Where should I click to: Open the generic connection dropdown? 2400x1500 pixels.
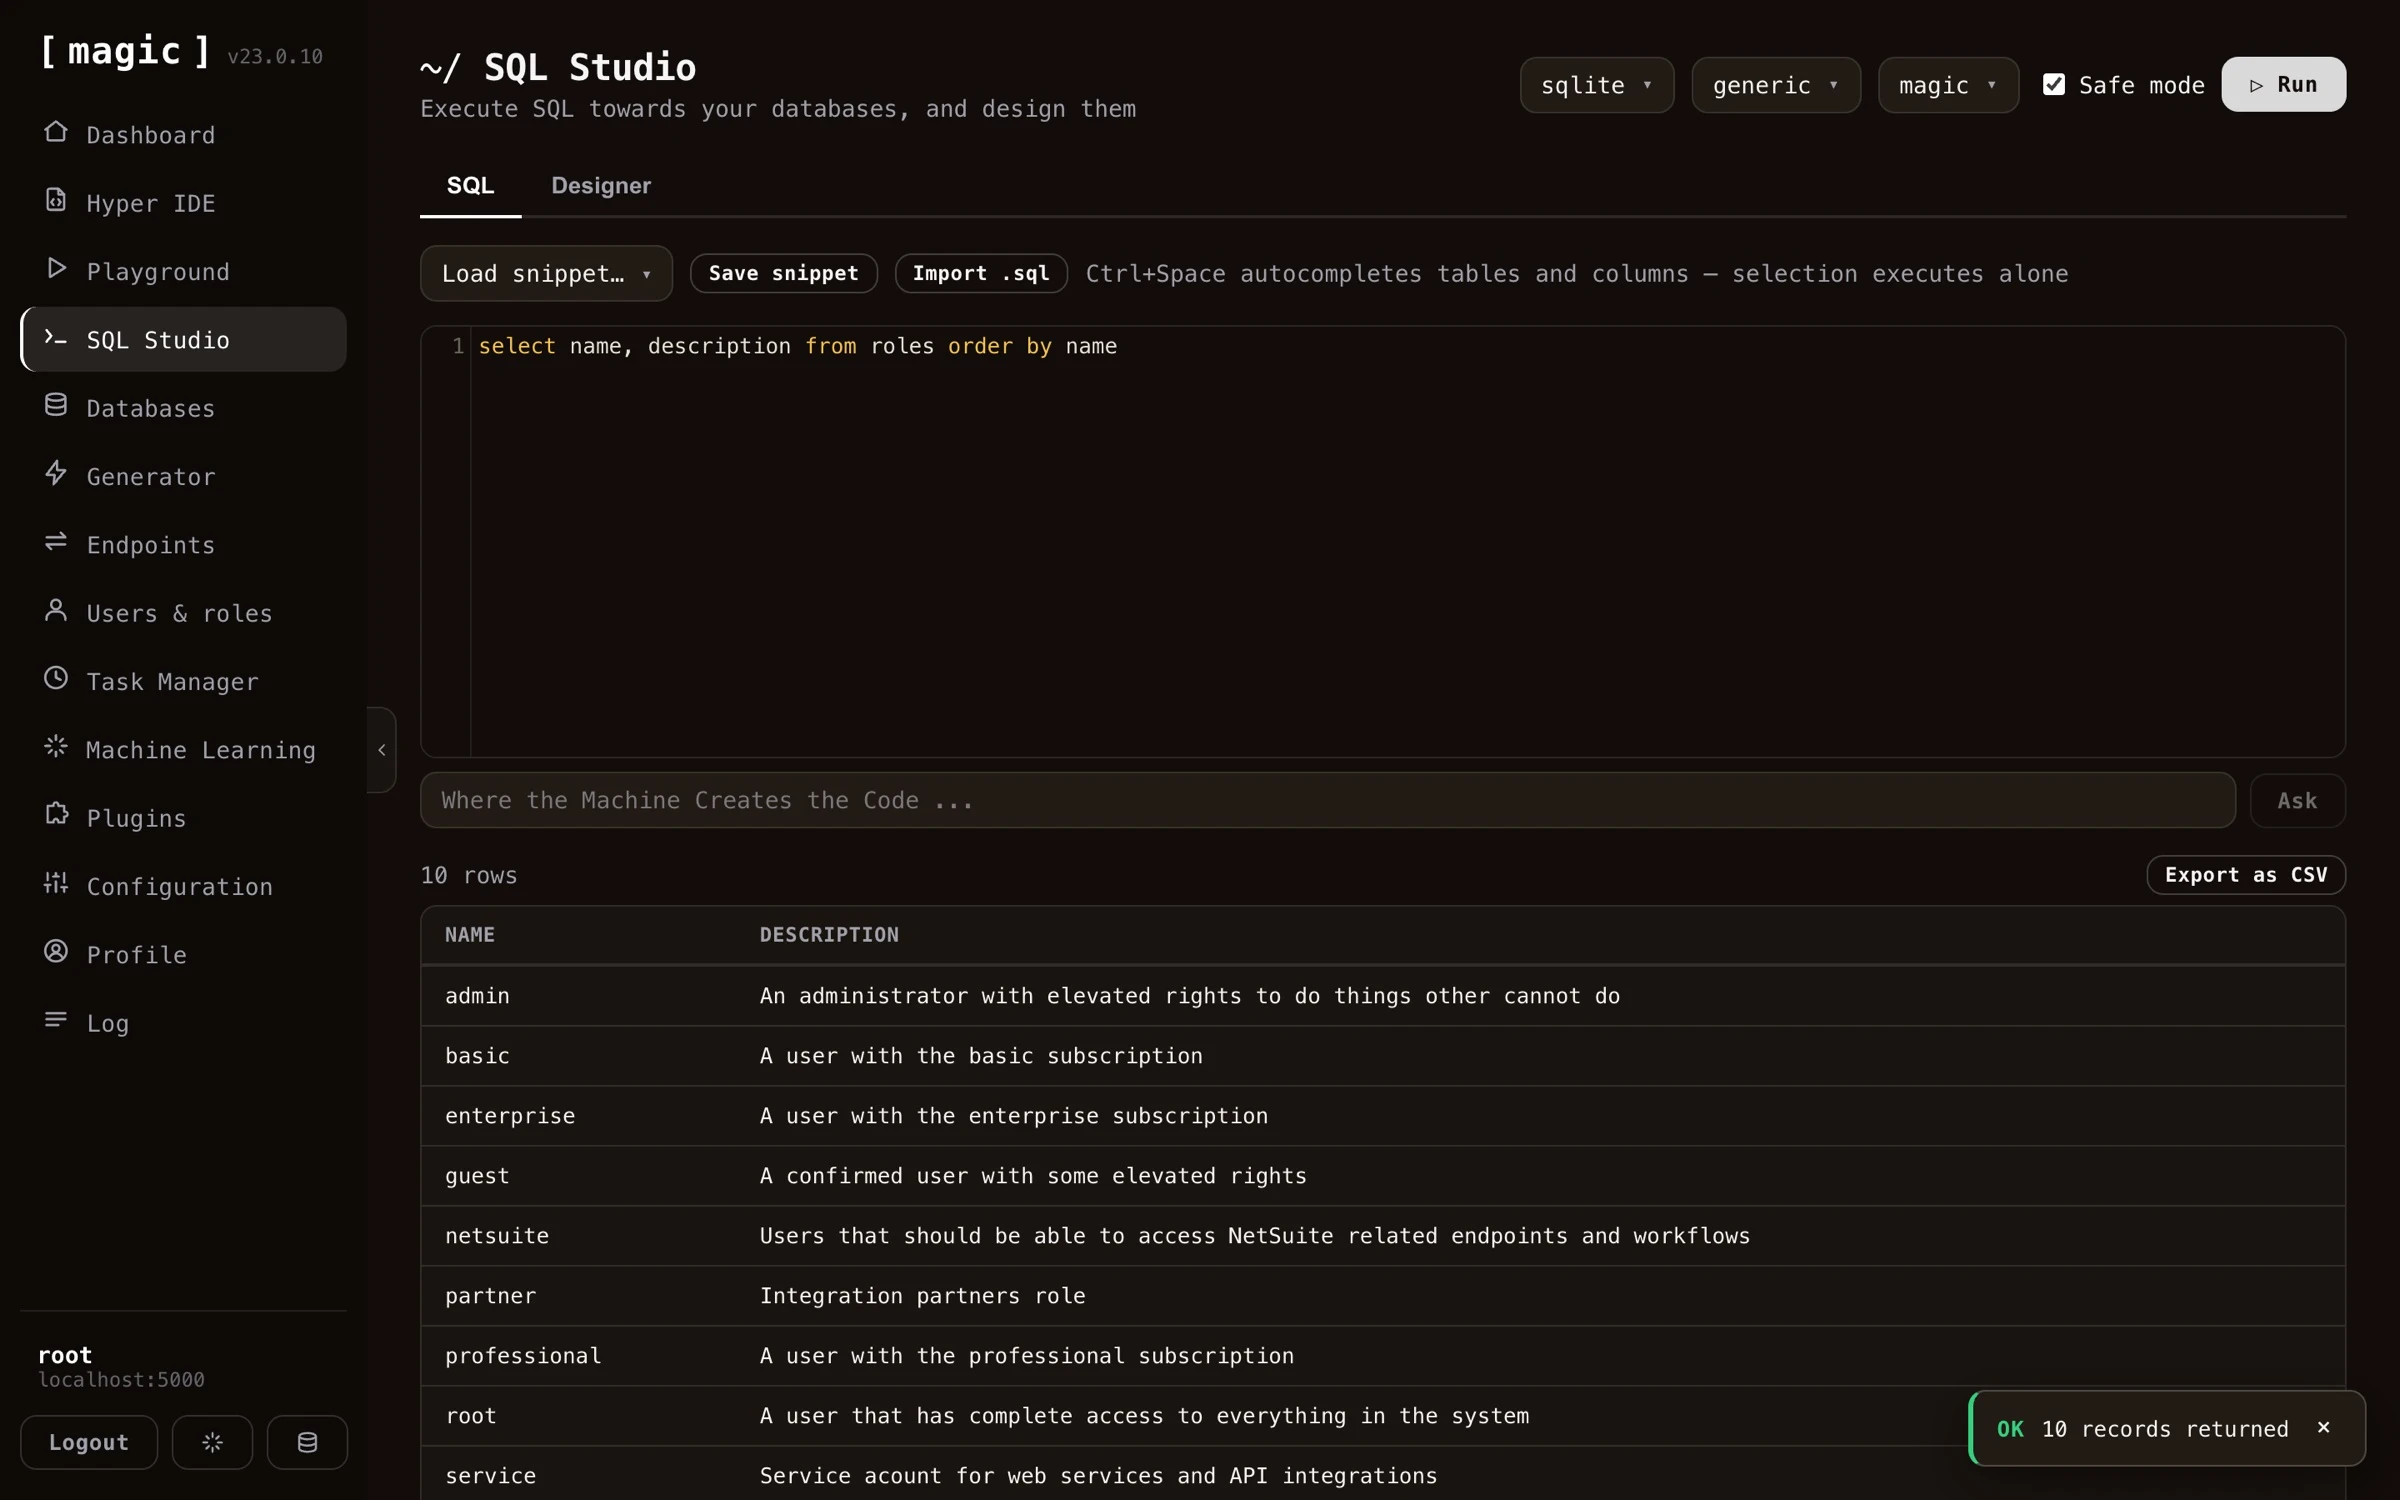pyautogui.click(x=1776, y=85)
